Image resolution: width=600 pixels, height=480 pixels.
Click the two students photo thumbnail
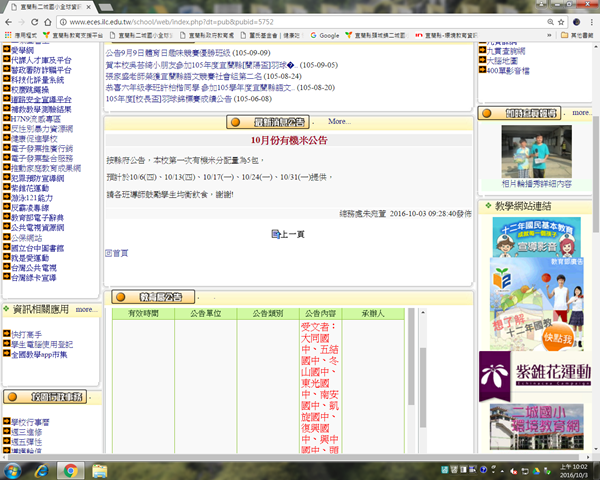(536, 151)
